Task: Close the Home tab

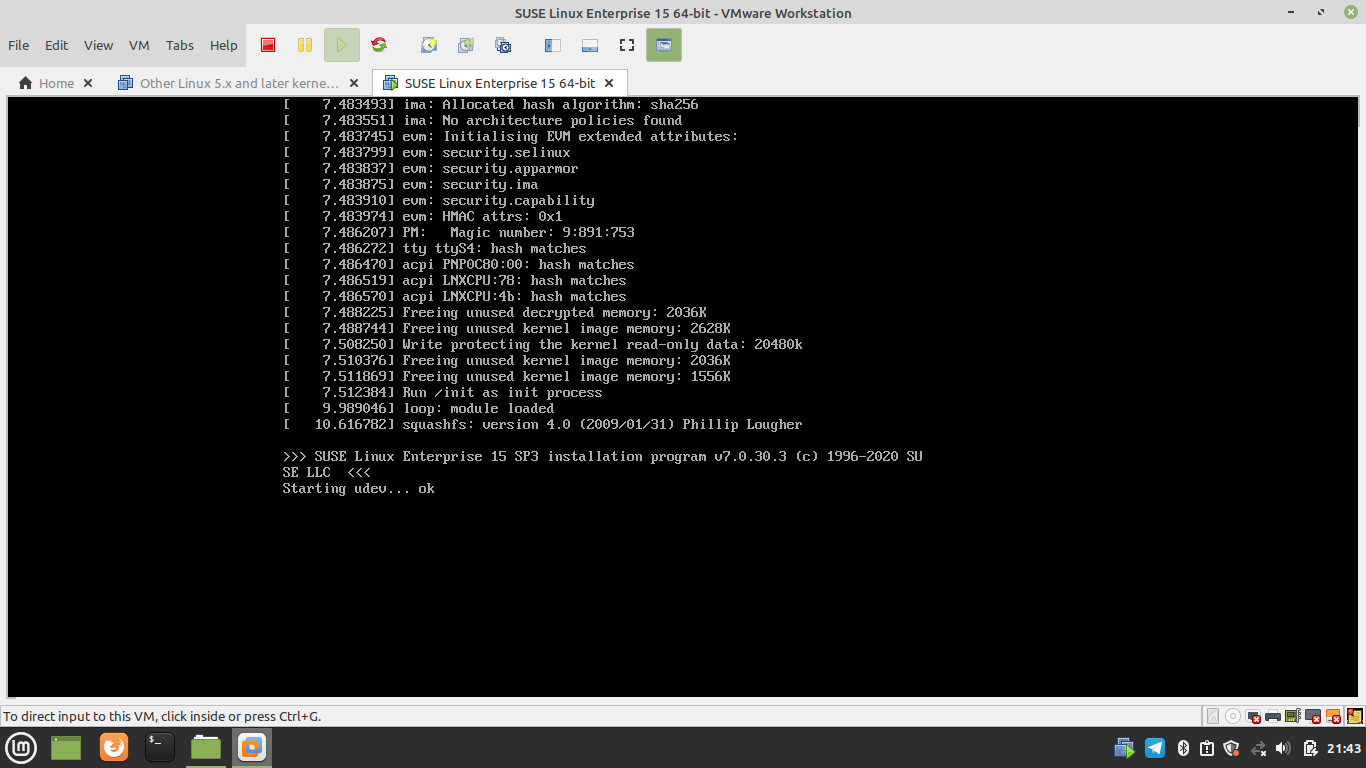Action: click(x=88, y=83)
